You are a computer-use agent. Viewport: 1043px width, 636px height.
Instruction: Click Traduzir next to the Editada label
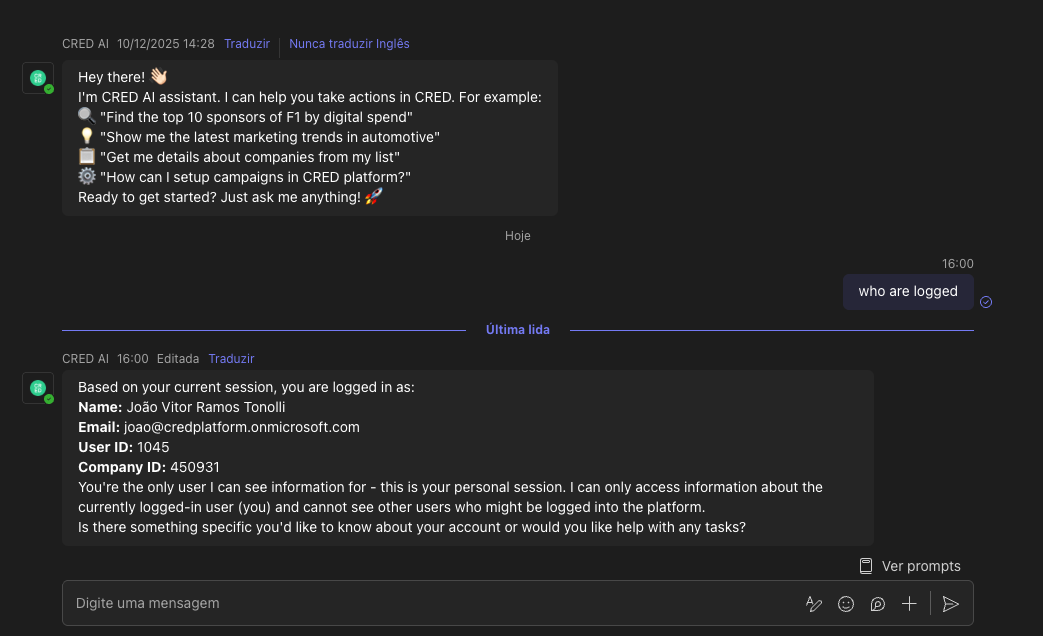tap(231, 358)
